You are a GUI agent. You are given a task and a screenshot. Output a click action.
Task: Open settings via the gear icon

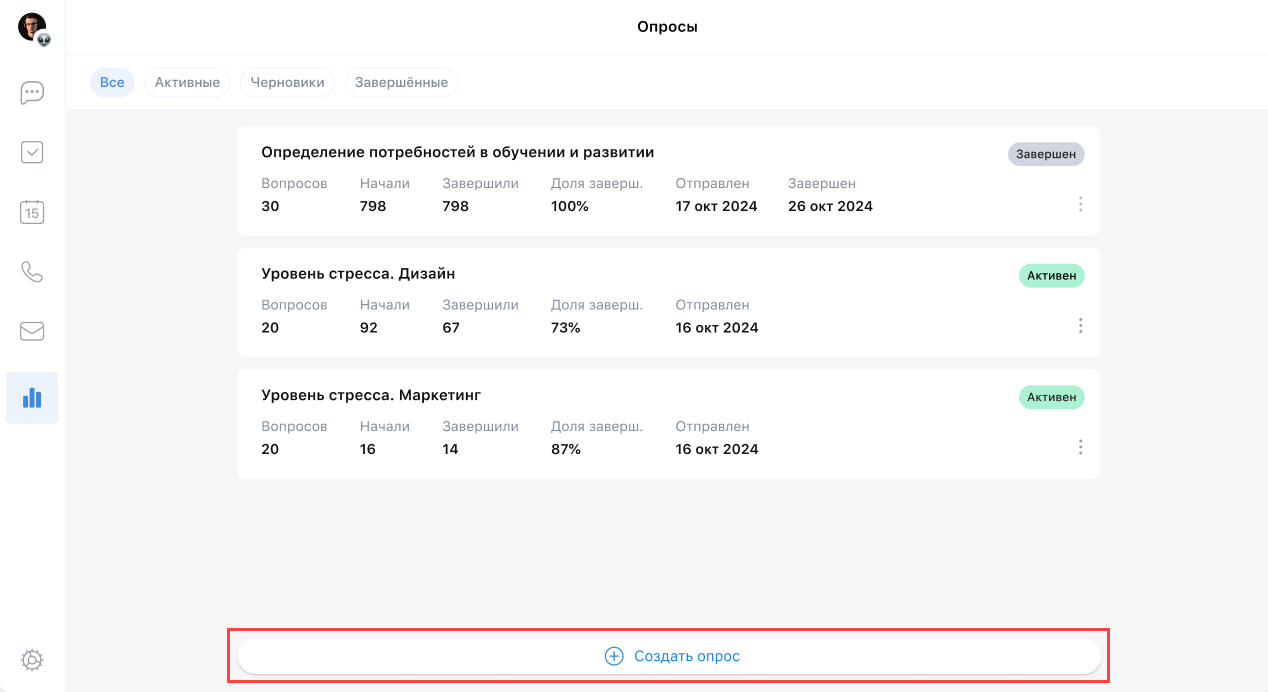32,660
